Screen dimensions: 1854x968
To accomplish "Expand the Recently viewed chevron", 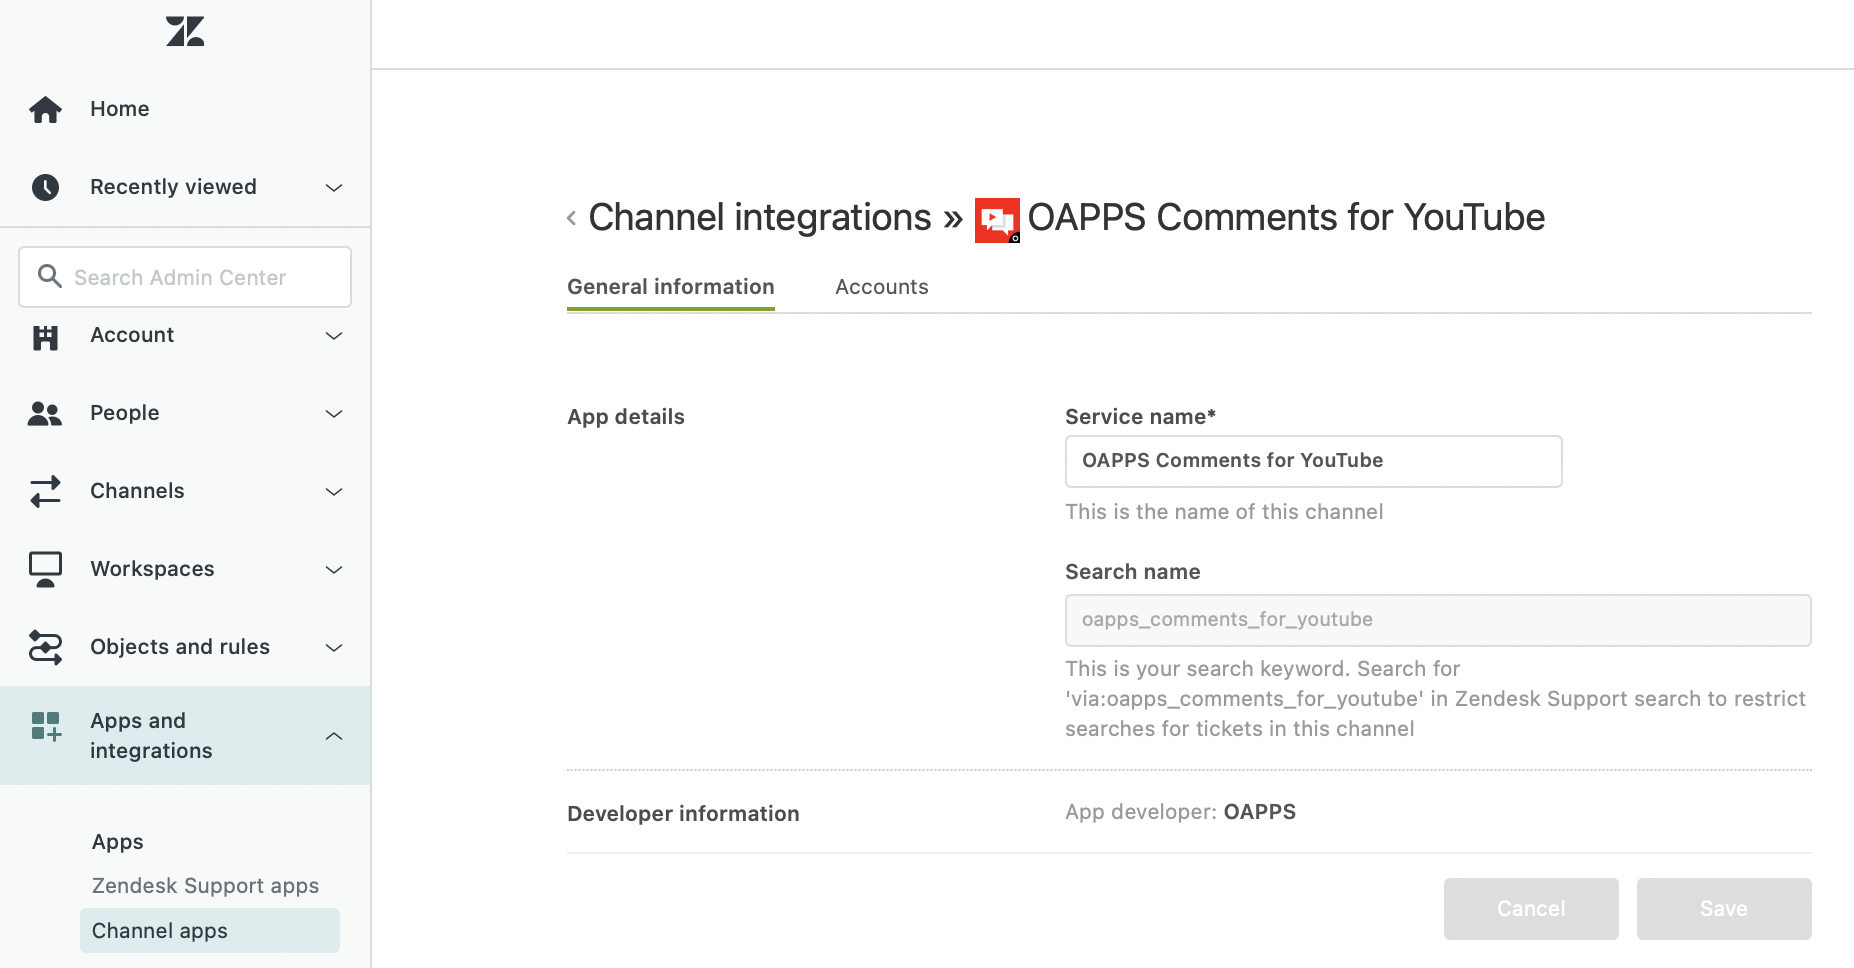I will (x=334, y=188).
